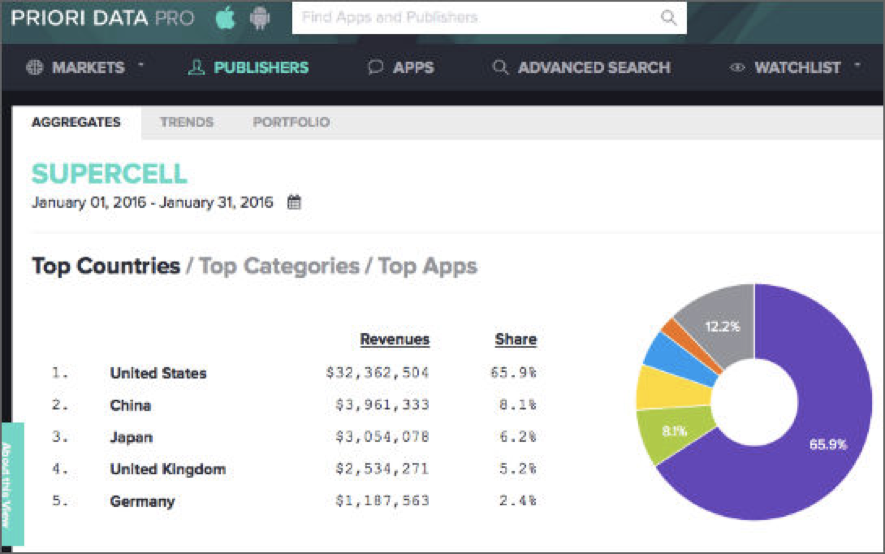Screen dimensions: 885x554
Task: Switch to the Aggregates tab
Action: tap(76, 122)
